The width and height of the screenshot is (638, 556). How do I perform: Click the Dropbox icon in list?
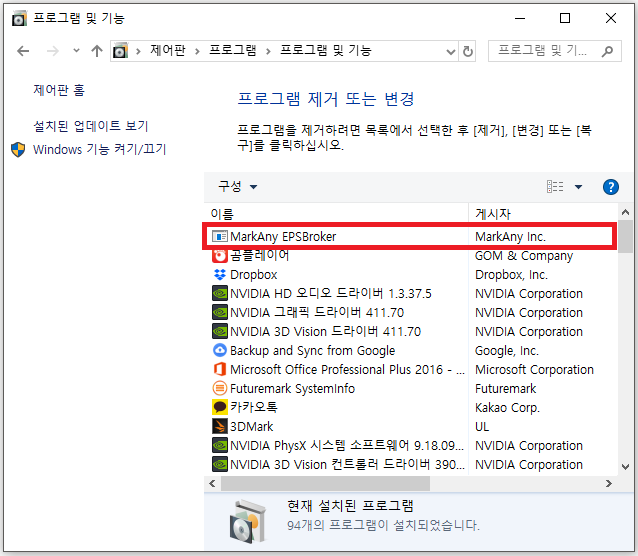click(x=220, y=275)
